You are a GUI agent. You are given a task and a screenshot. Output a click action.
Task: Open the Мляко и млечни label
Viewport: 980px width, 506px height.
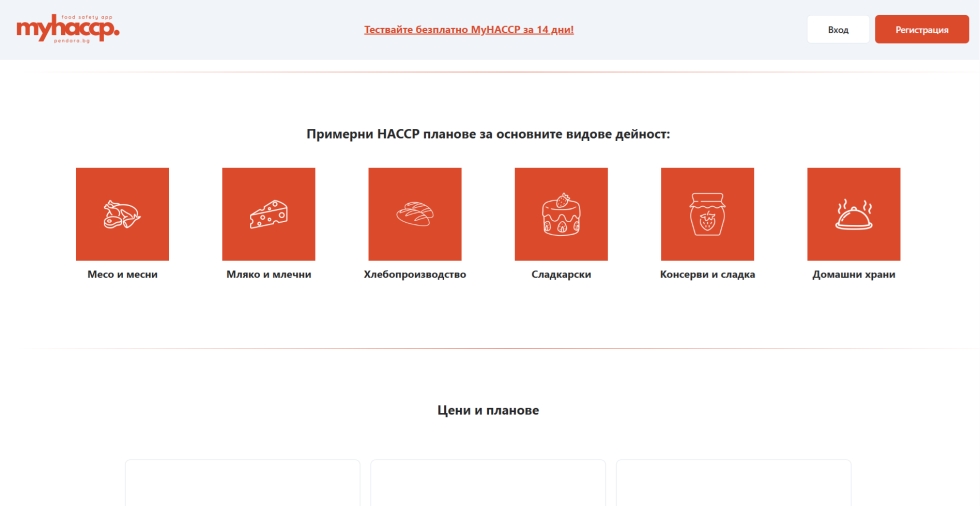pos(268,274)
